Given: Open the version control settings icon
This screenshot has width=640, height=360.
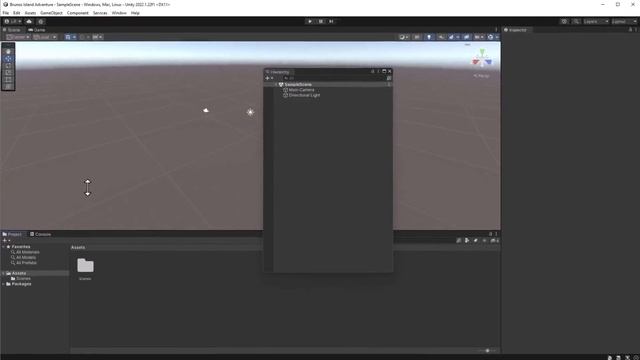Looking at the screenshot, I should [41, 21].
